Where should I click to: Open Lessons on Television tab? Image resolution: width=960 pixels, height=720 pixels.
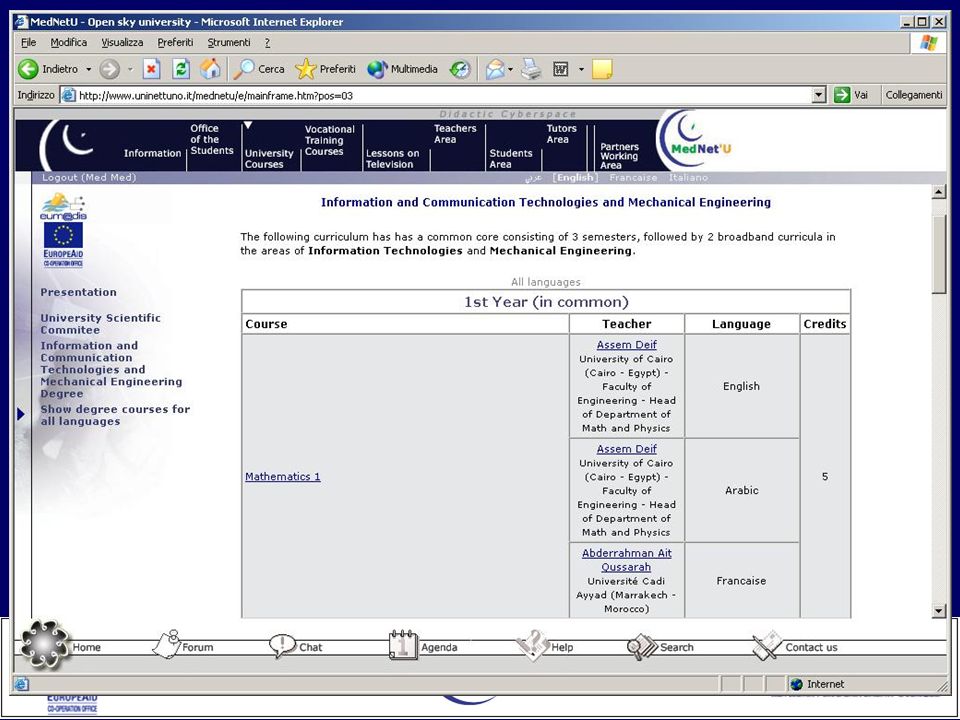[x=392, y=159]
